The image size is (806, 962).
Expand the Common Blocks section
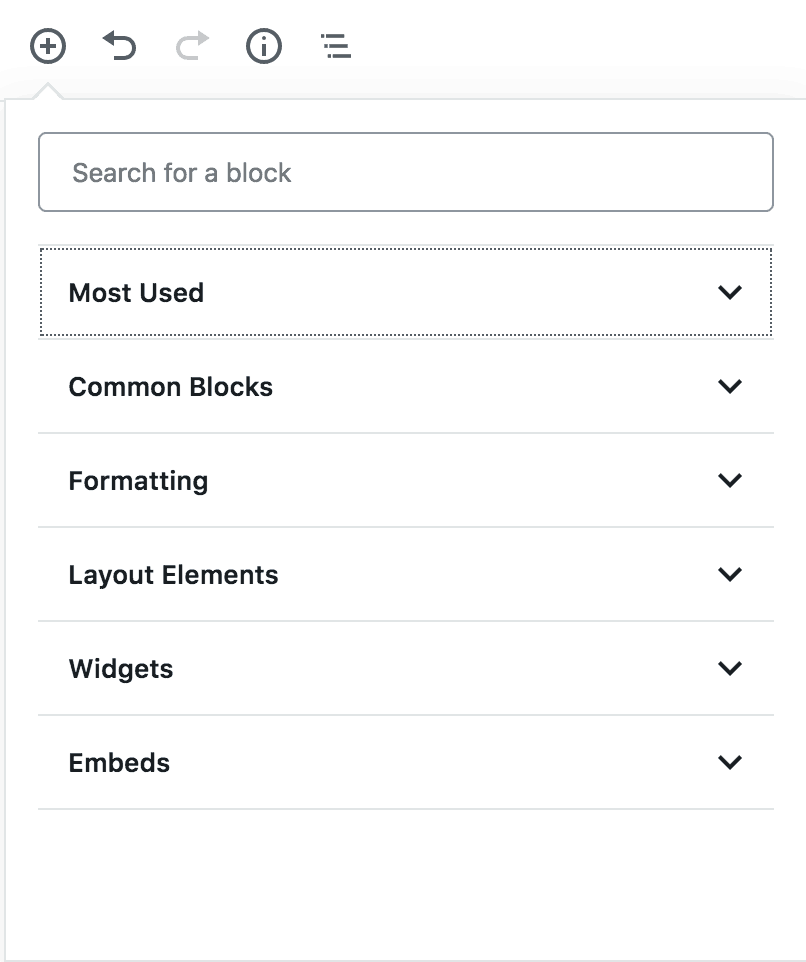(x=405, y=387)
